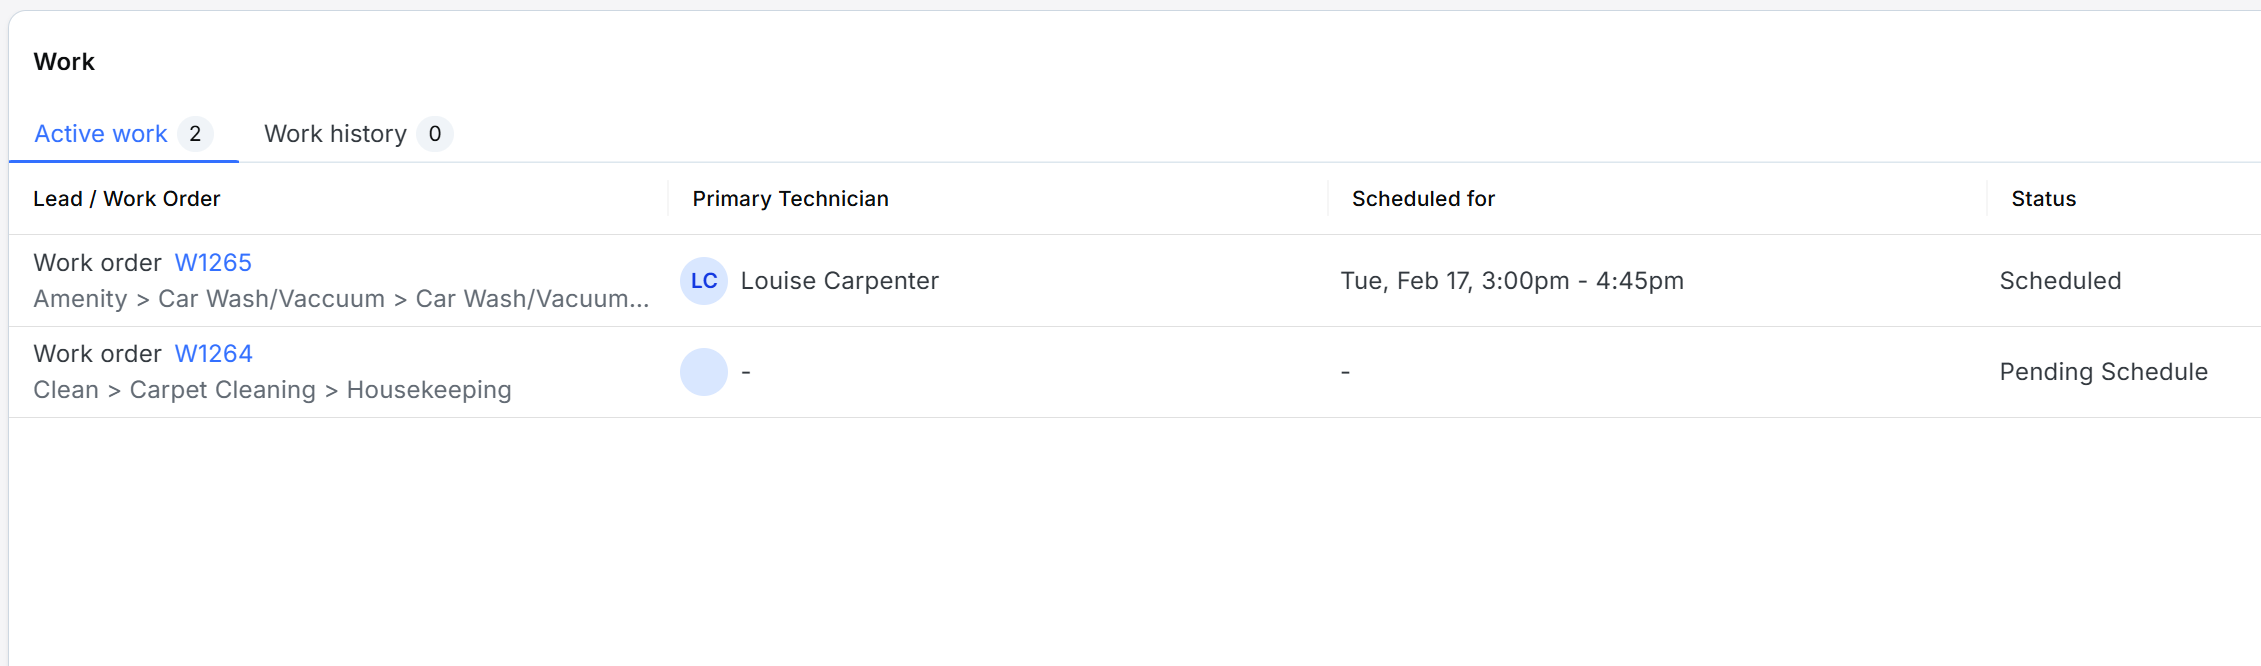
Task: Click the Amenity > Car Wash category path
Action: coord(341,299)
